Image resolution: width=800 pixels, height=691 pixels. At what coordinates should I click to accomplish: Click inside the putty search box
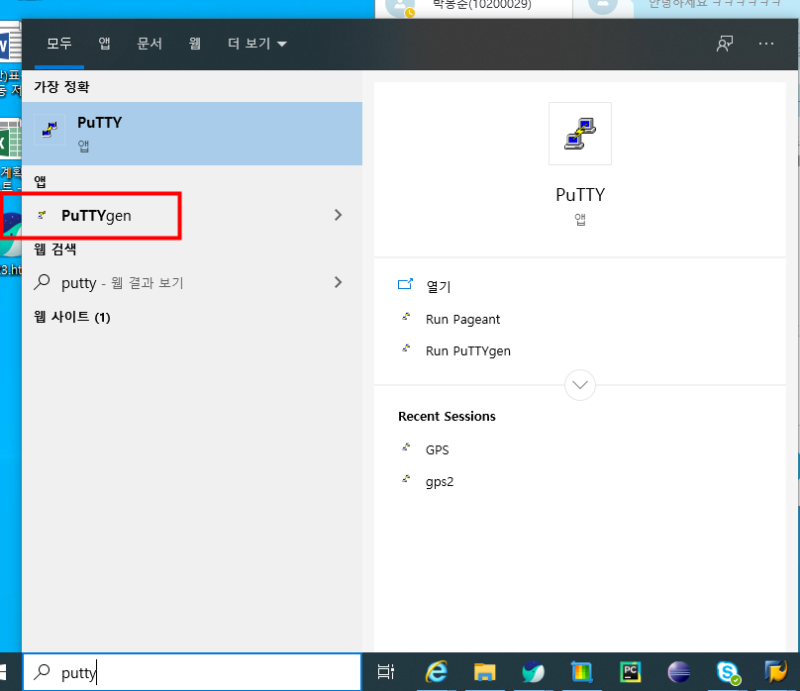click(150, 672)
